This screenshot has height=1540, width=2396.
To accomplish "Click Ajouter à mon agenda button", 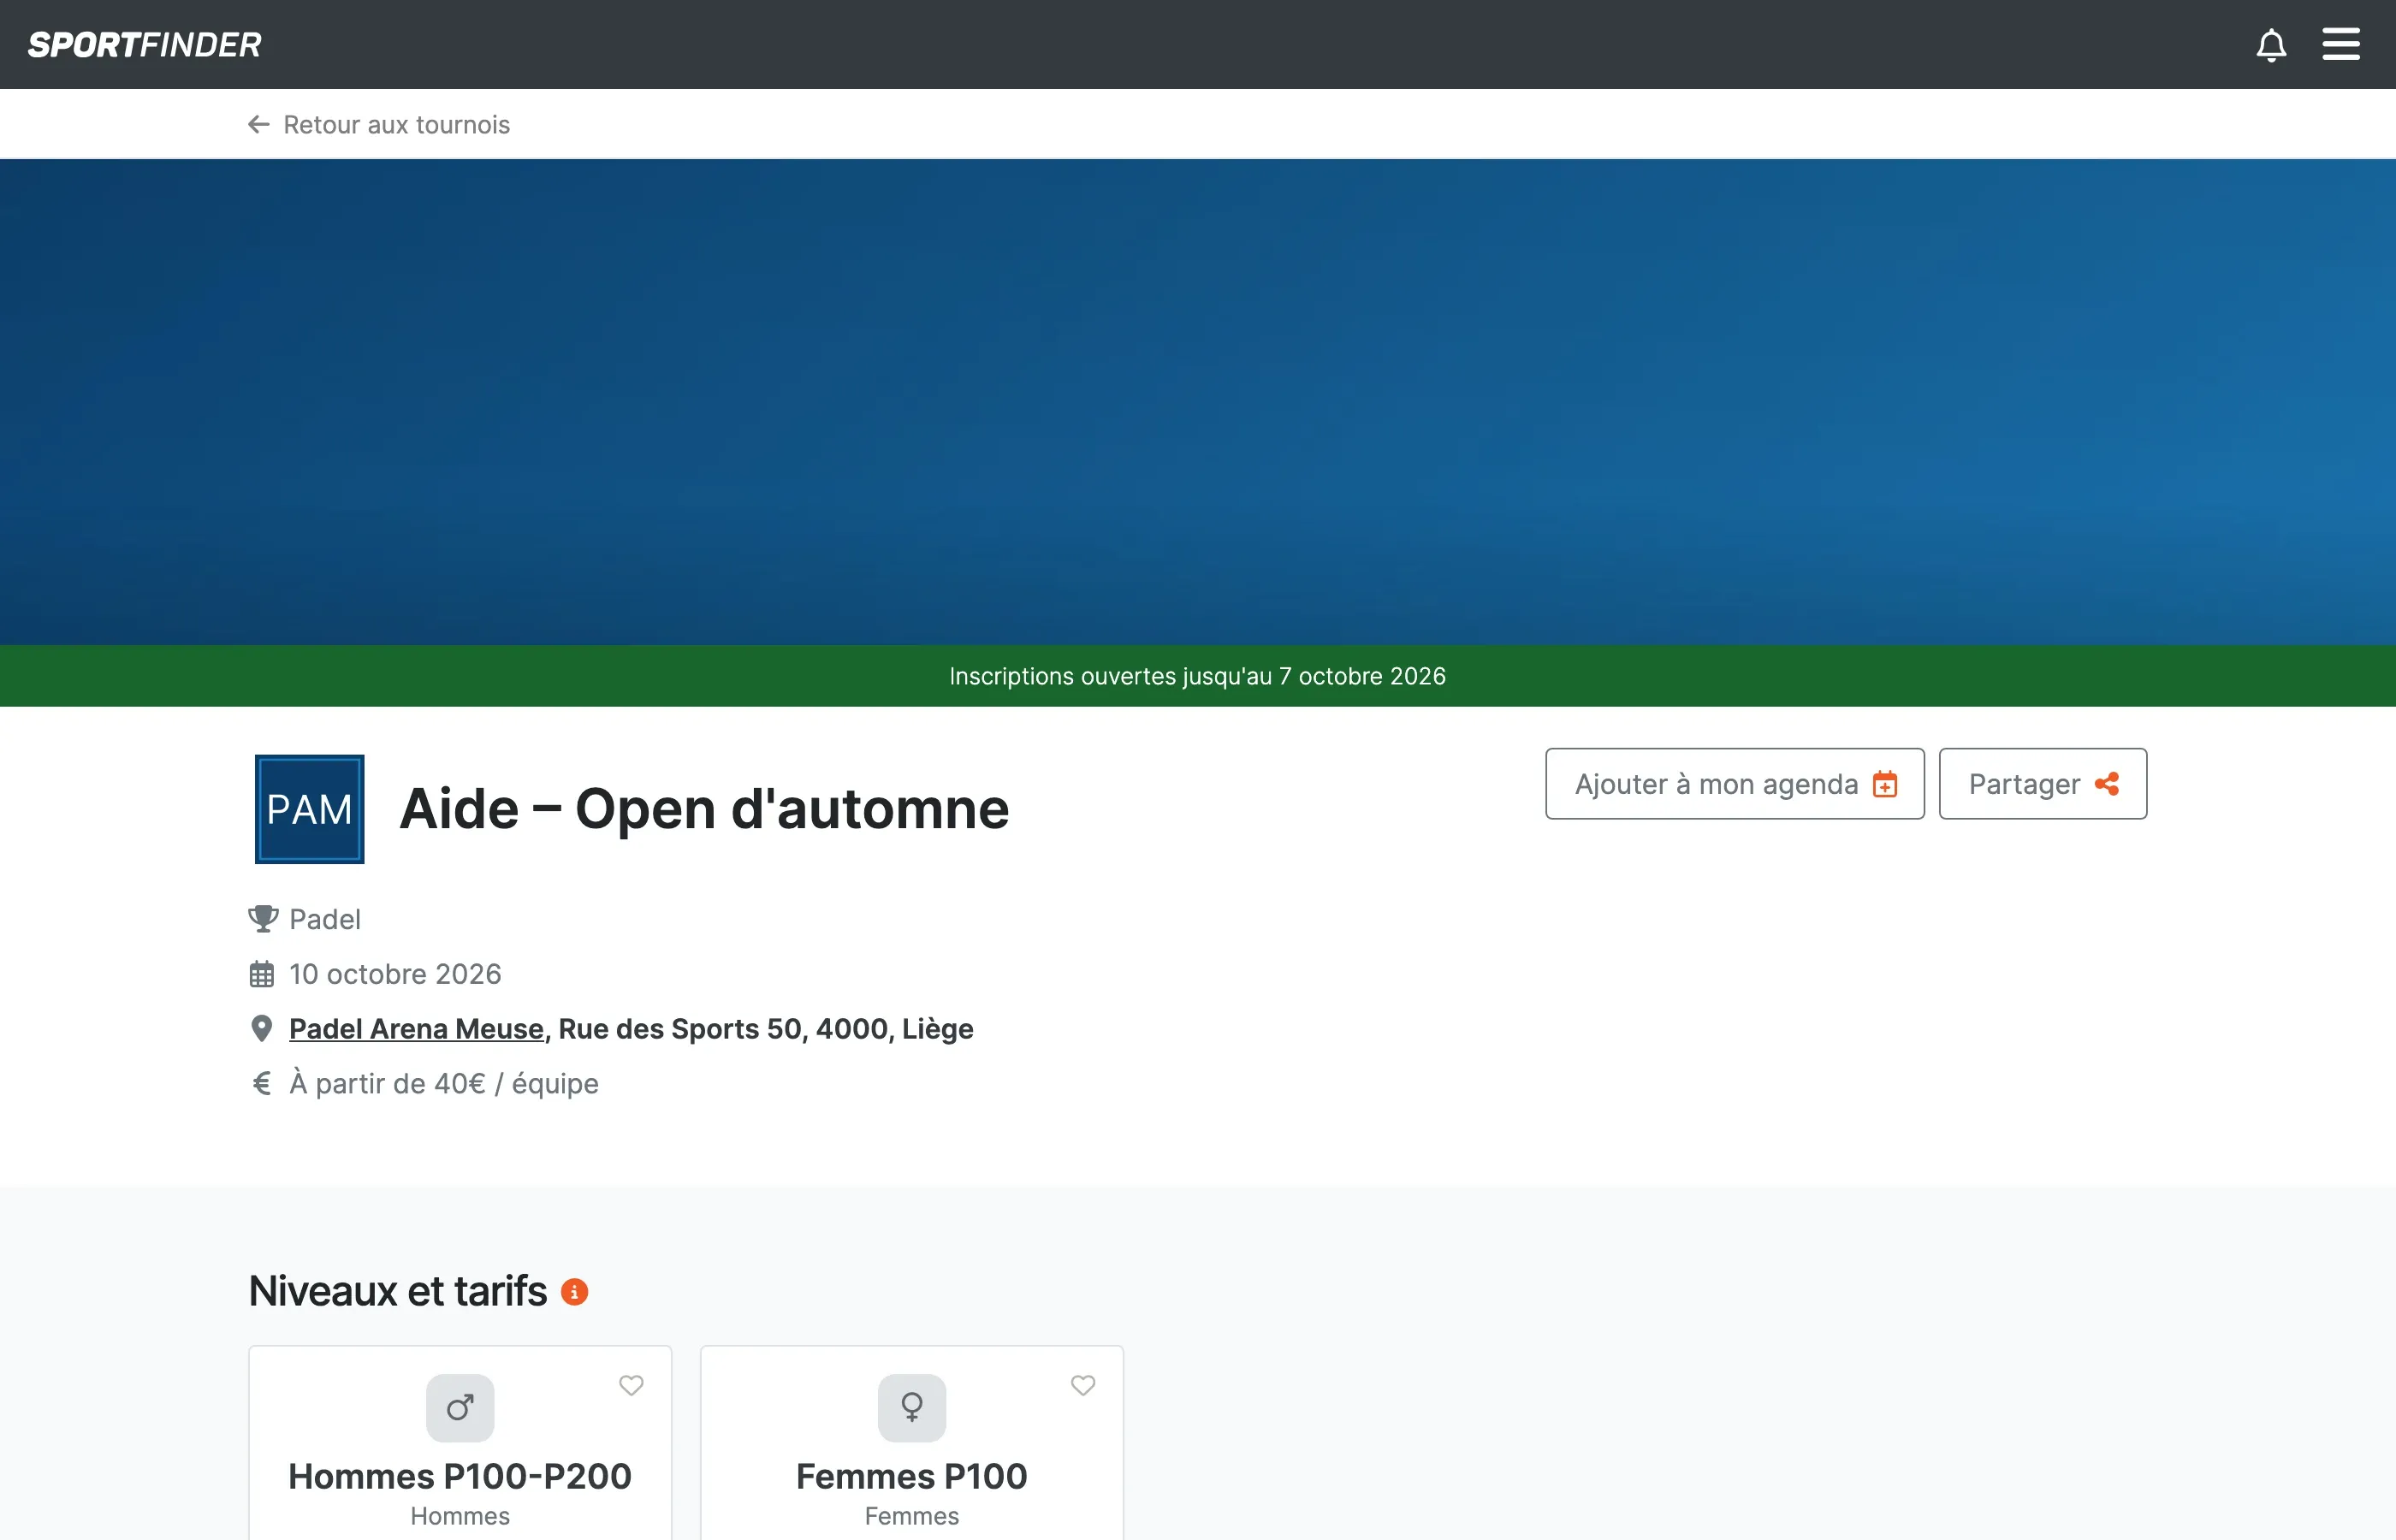I will 1734,784.
